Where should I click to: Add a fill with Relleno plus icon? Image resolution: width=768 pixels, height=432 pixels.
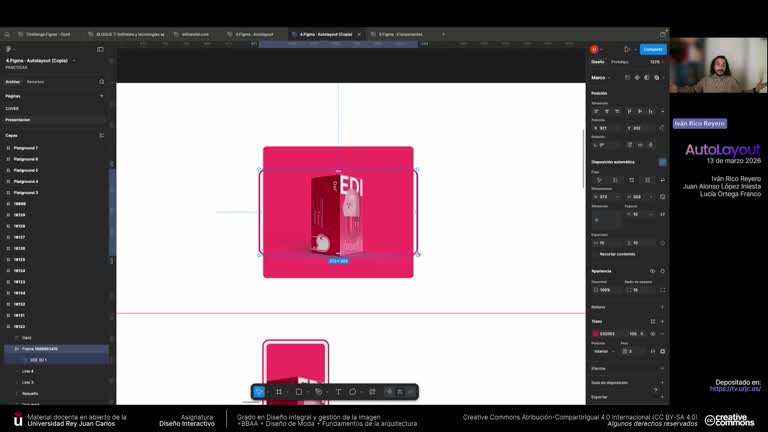click(662, 307)
